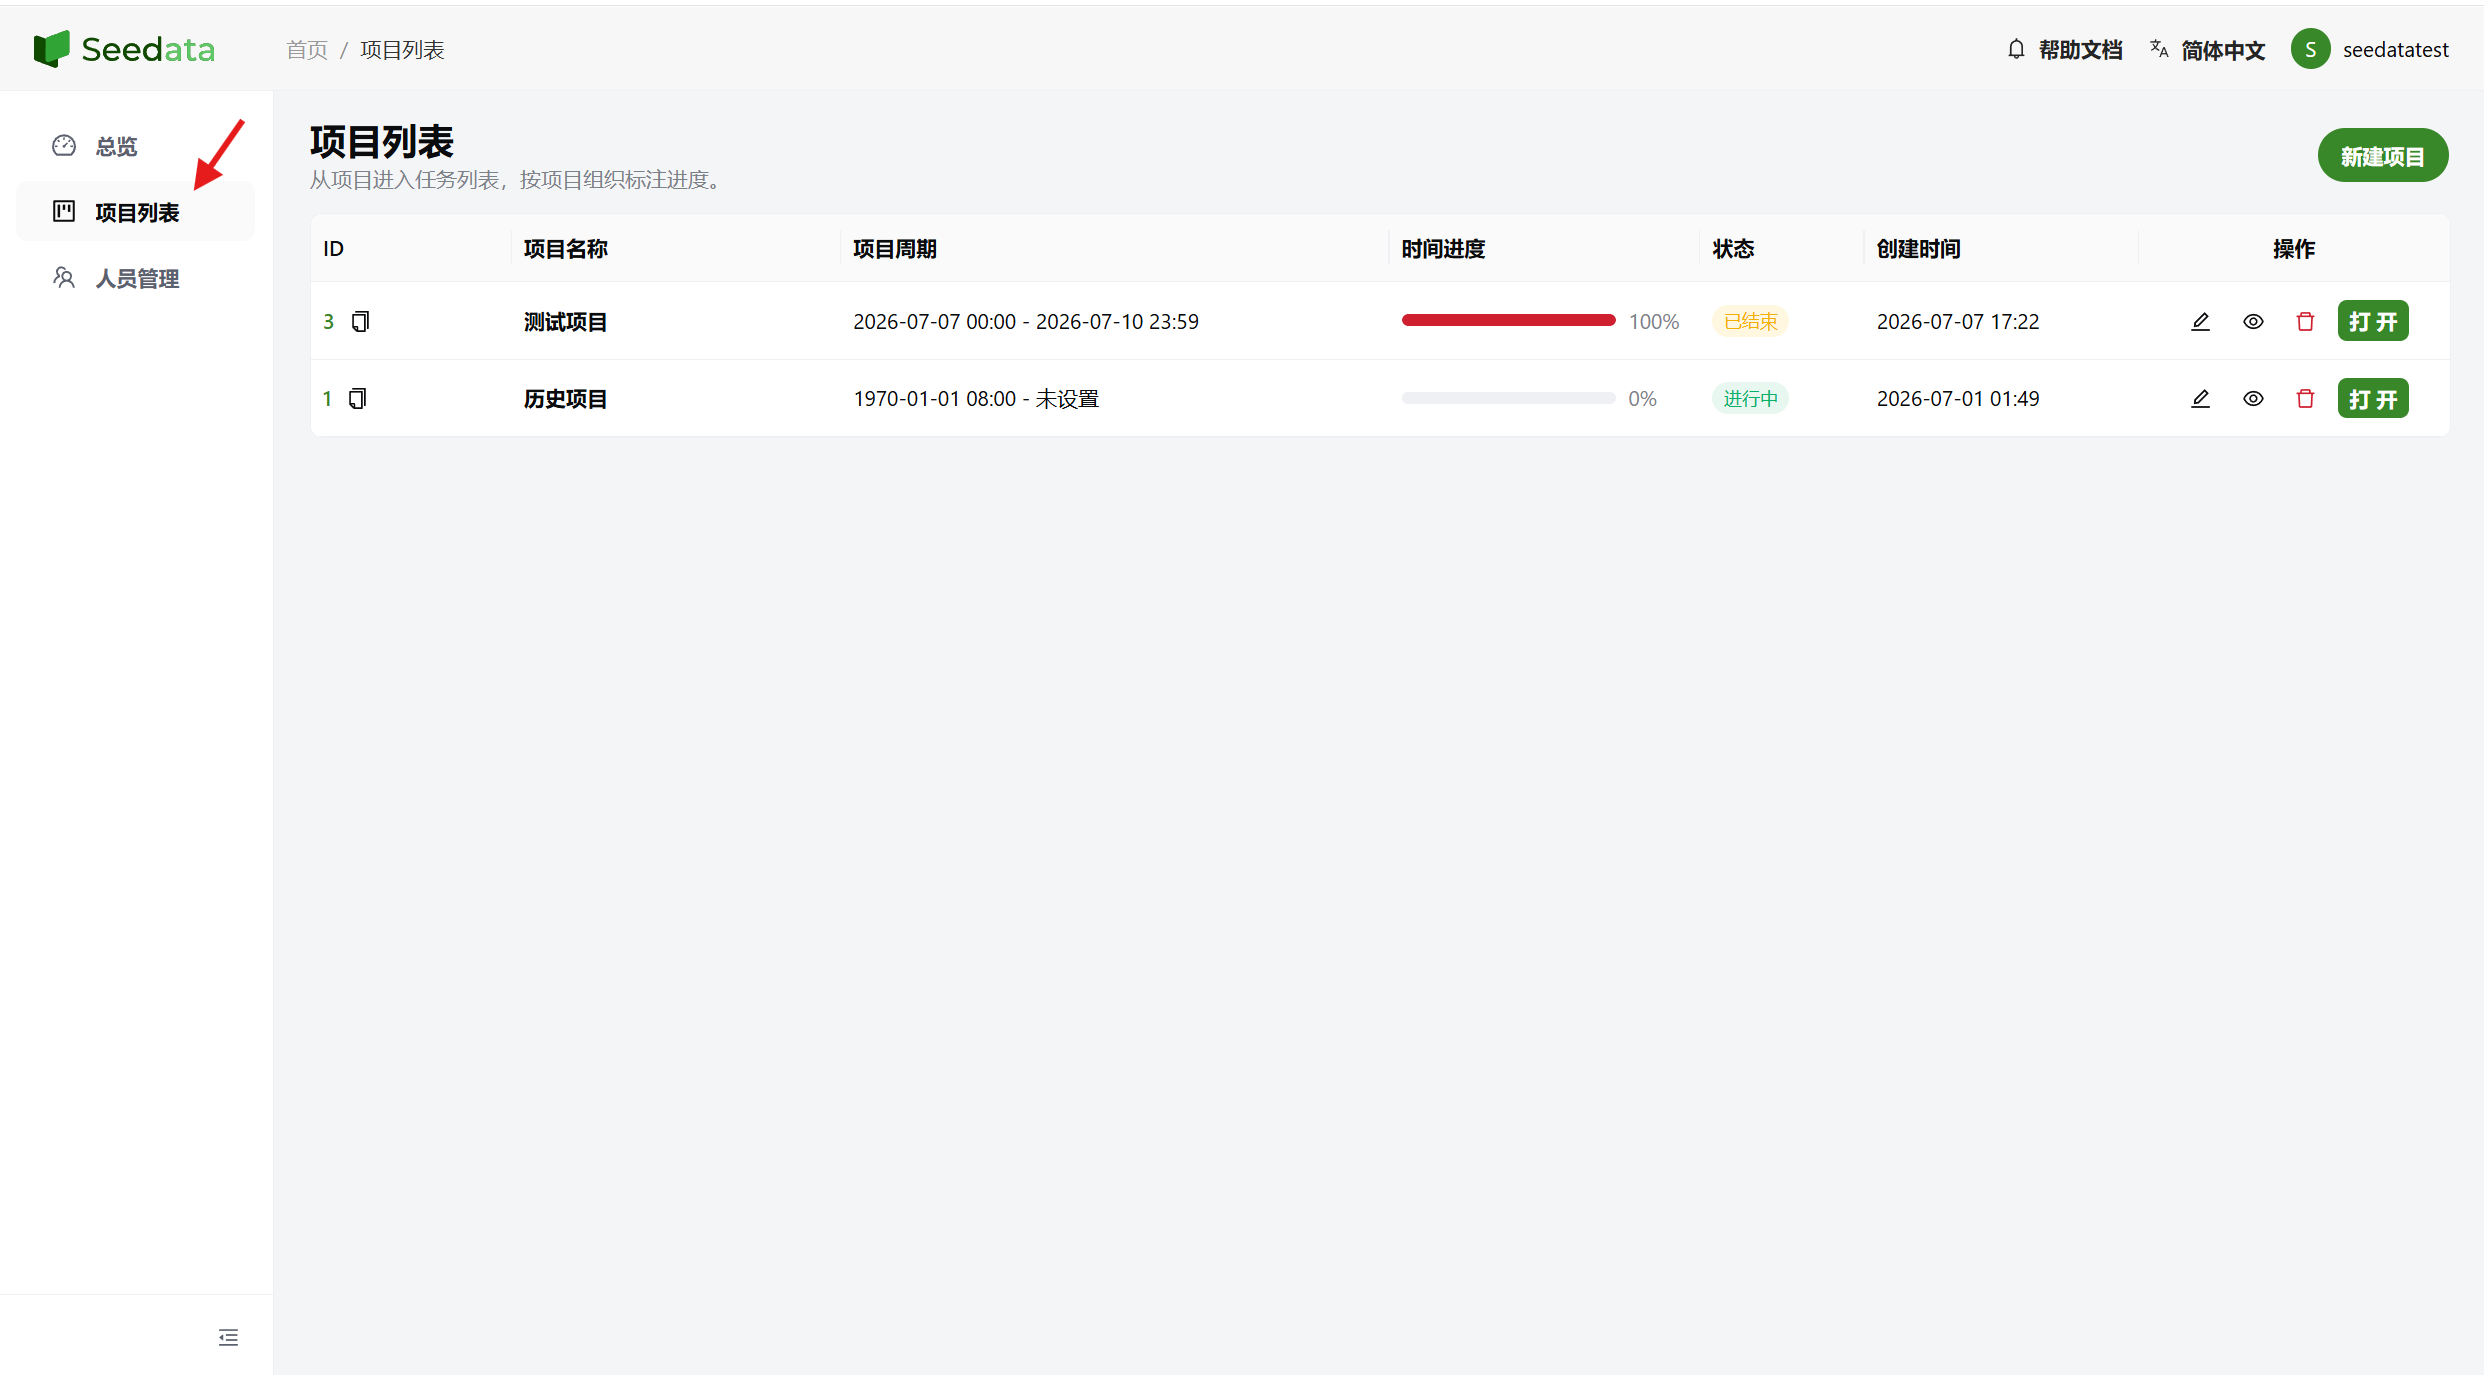Click the 首页 breadcrumb link
The image size is (2484, 1375).
[x=306, y=50]
